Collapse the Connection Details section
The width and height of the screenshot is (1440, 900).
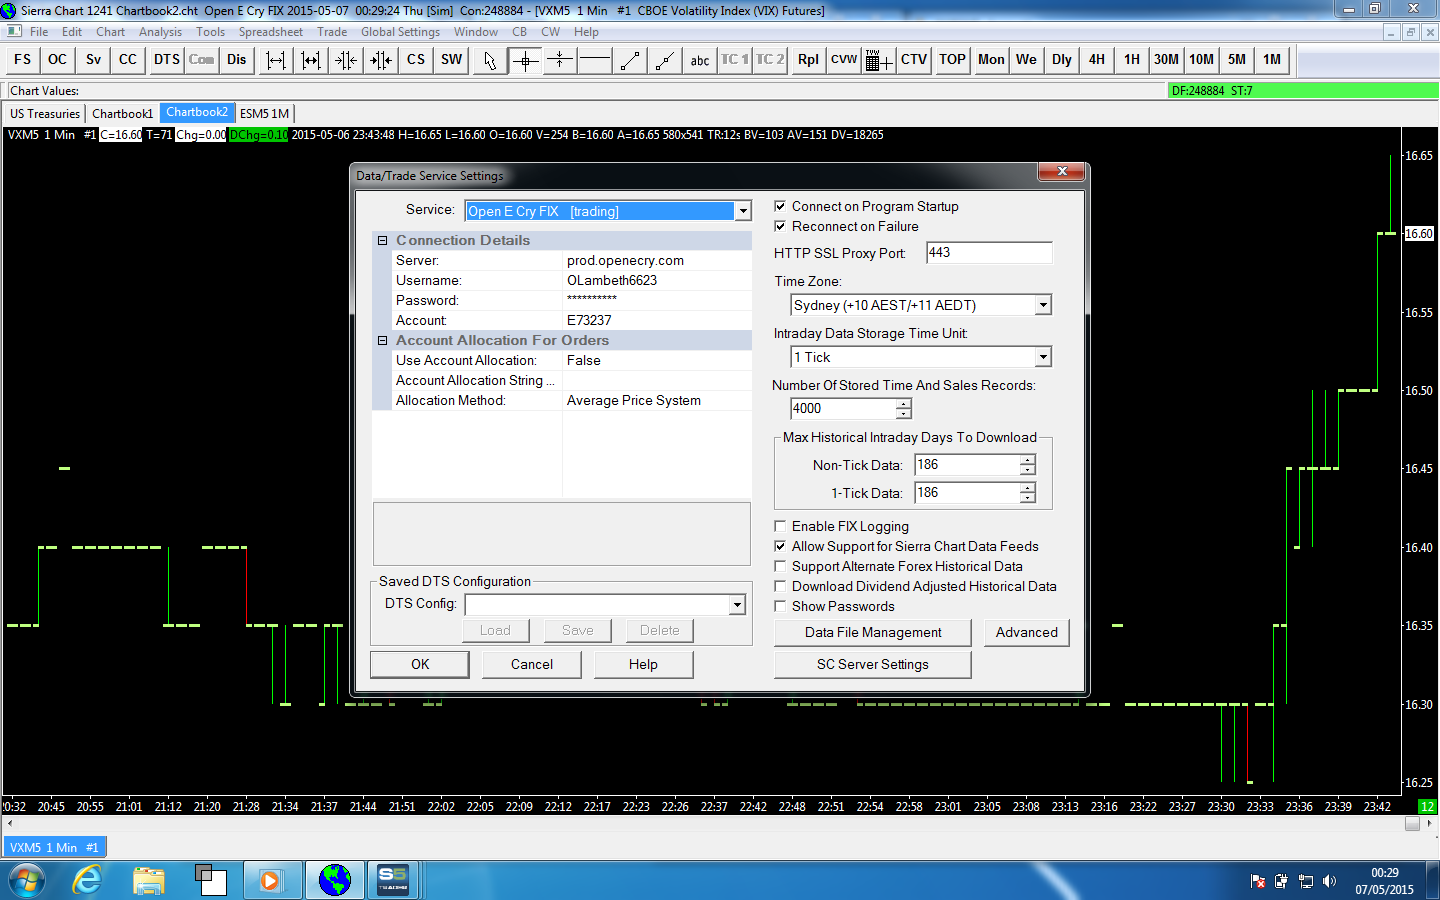(x=382, y=241)
